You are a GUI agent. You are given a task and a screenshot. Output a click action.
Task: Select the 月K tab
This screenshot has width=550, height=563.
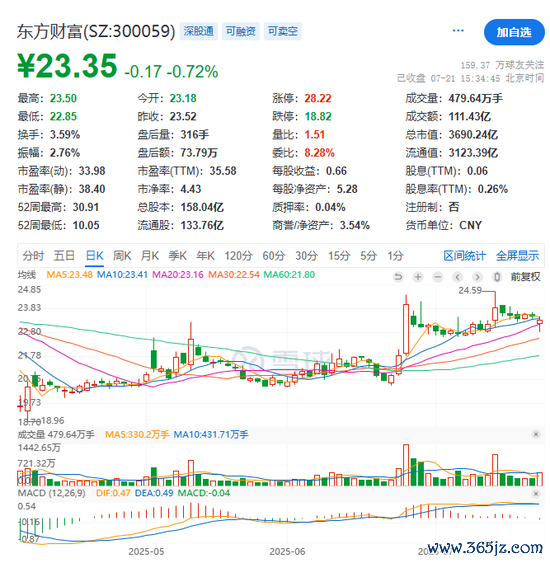click(150, 256)
